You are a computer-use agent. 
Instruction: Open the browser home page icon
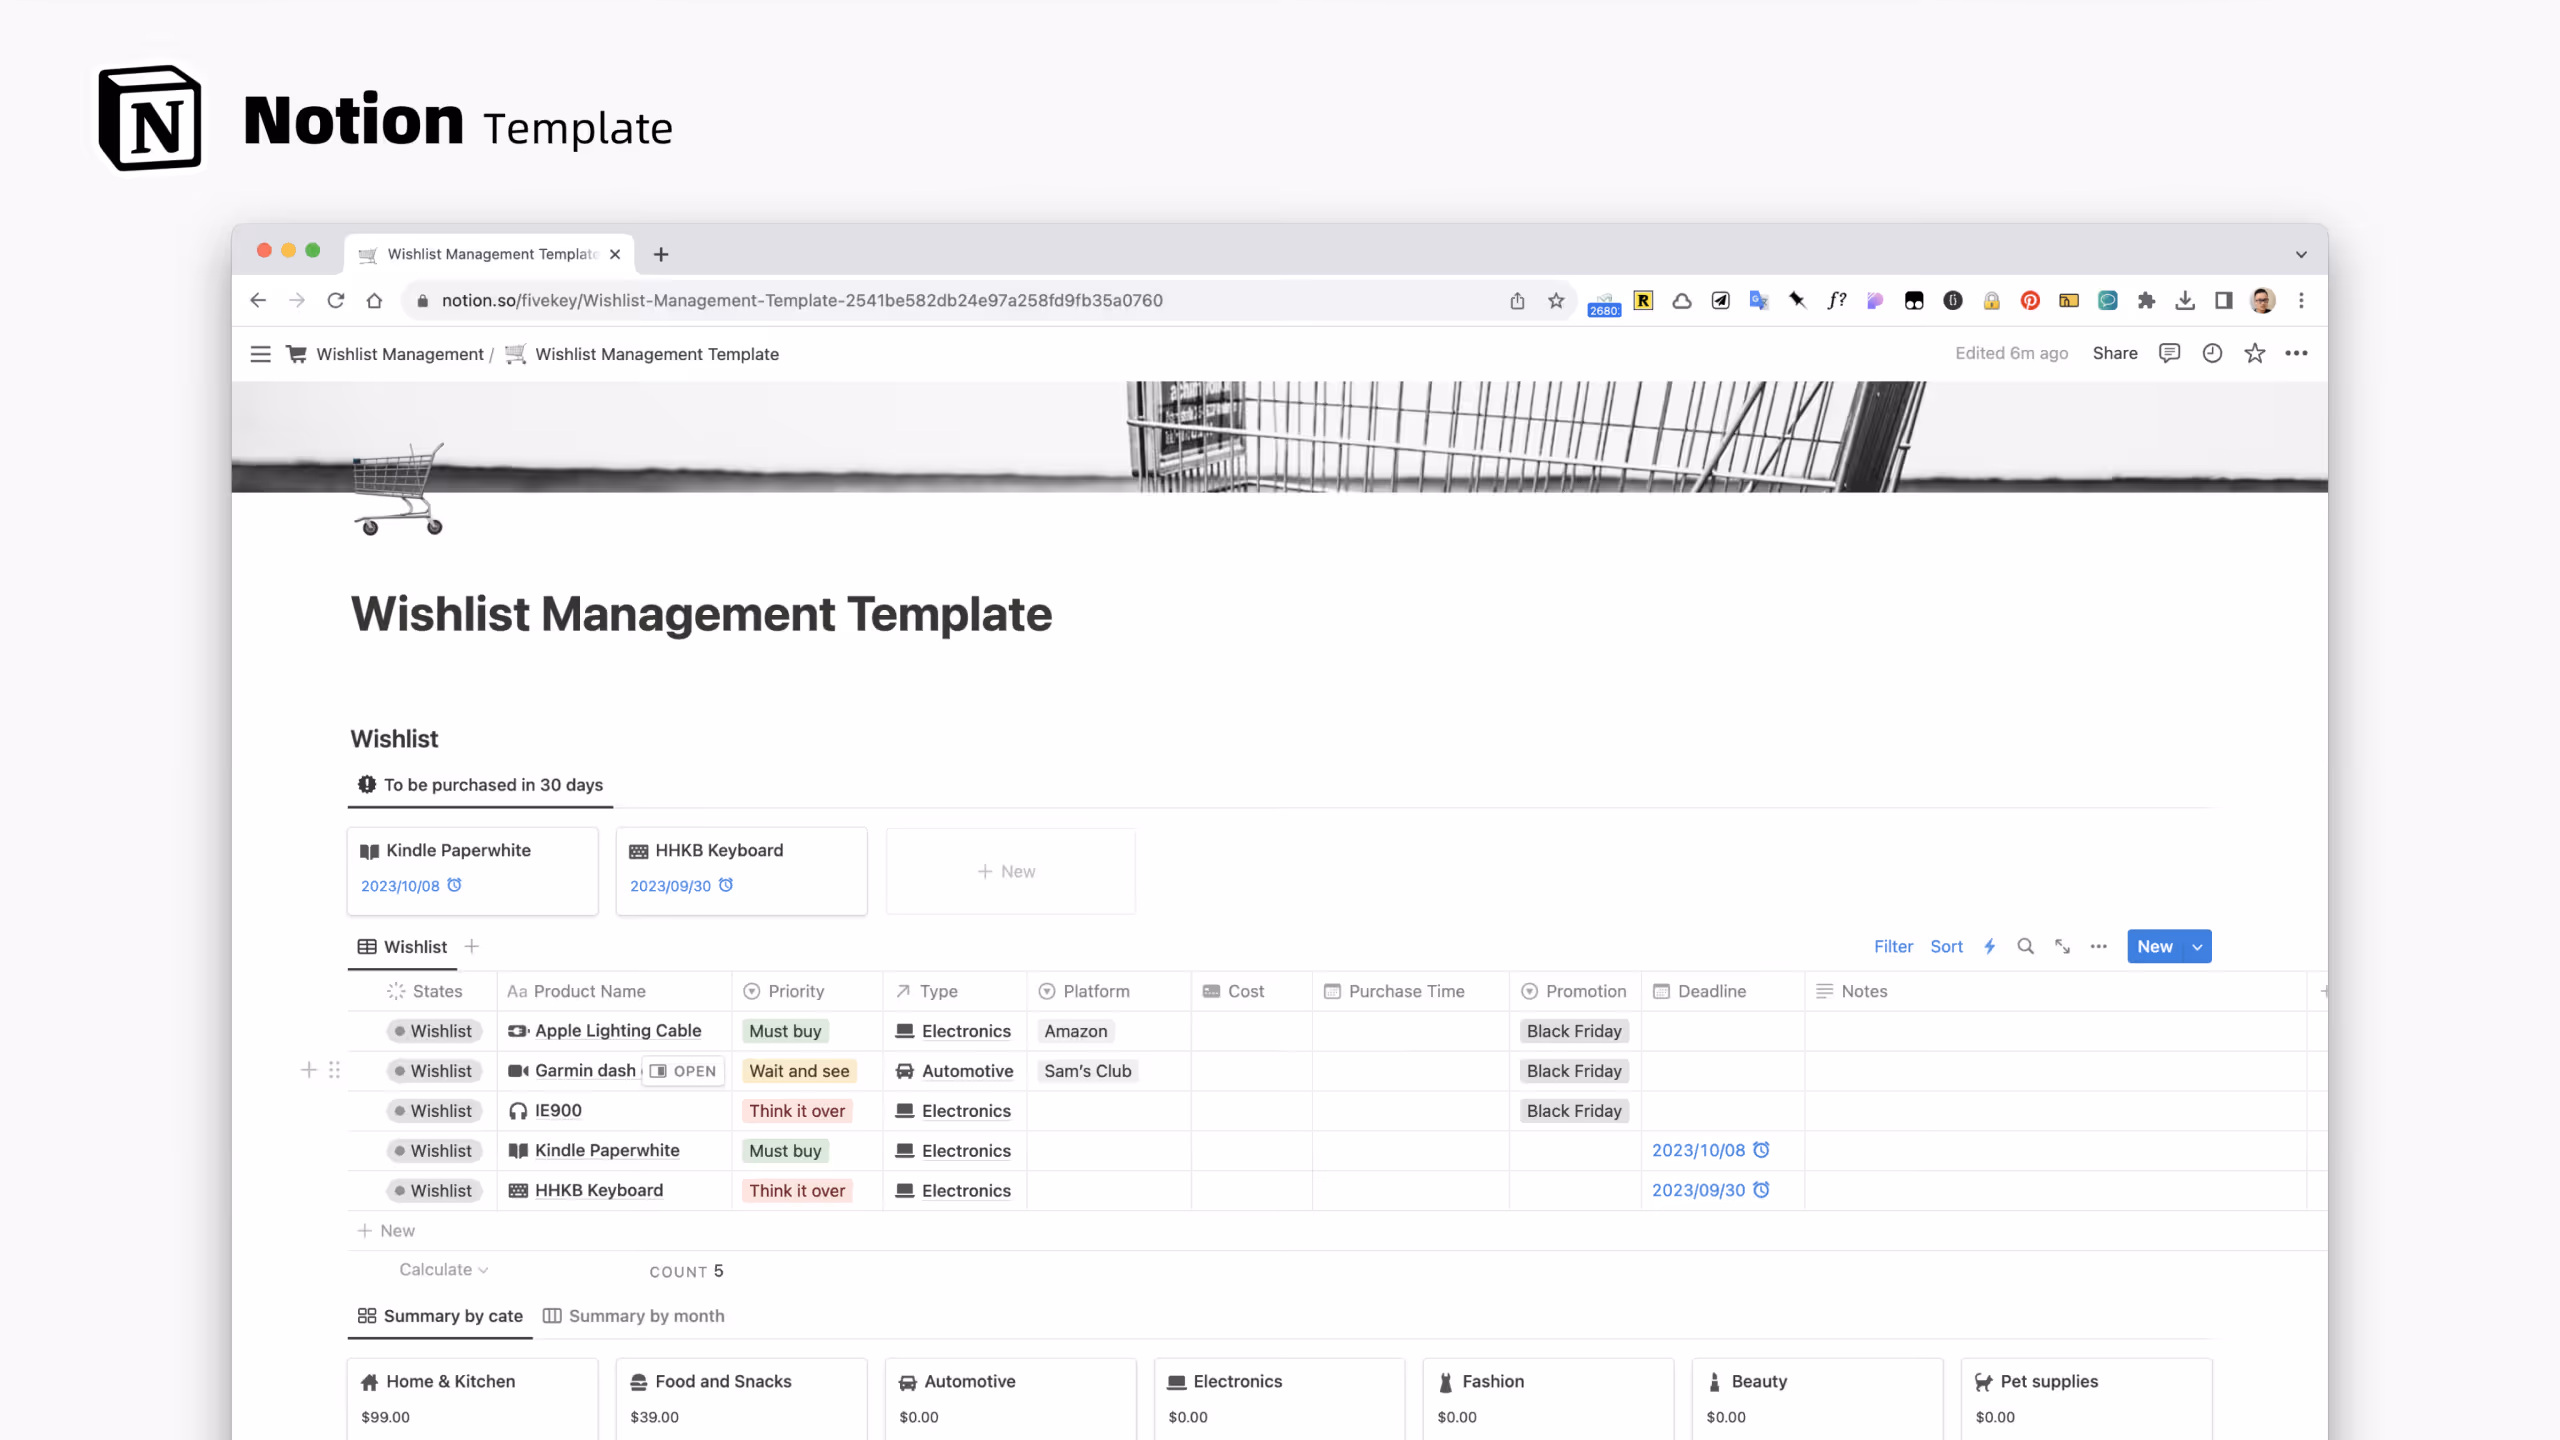(374, 300)
